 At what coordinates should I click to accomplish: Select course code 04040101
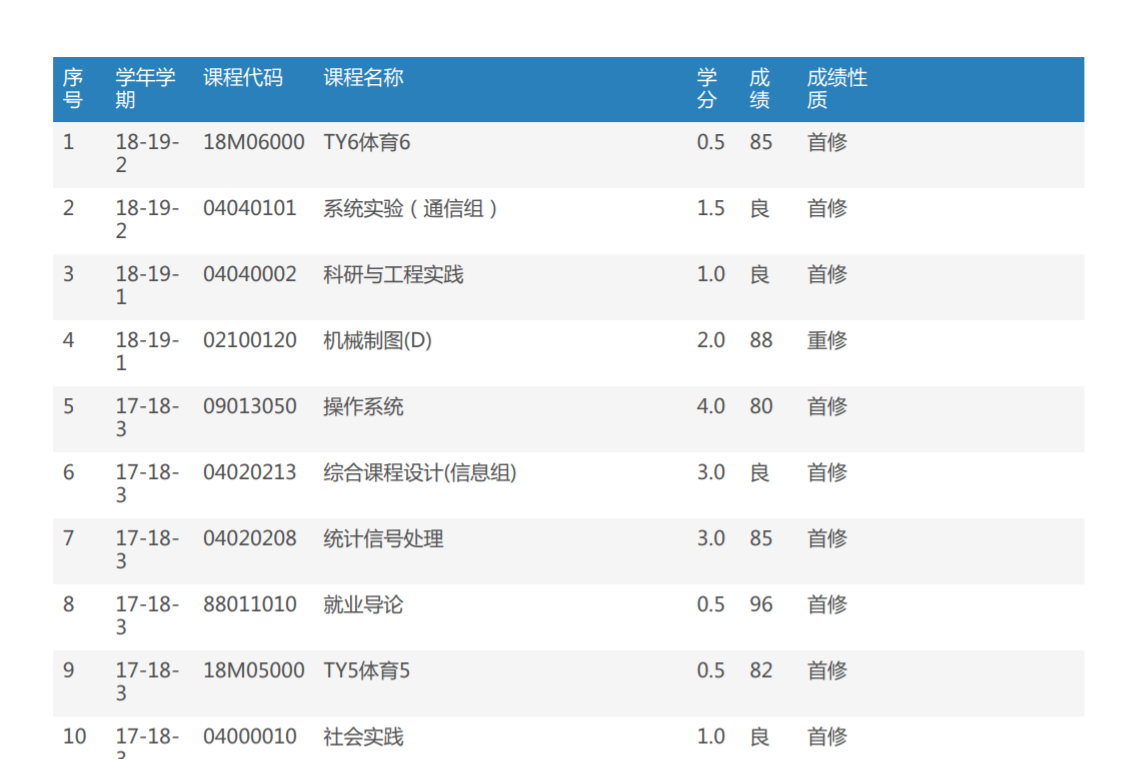(x=250, y=208)
